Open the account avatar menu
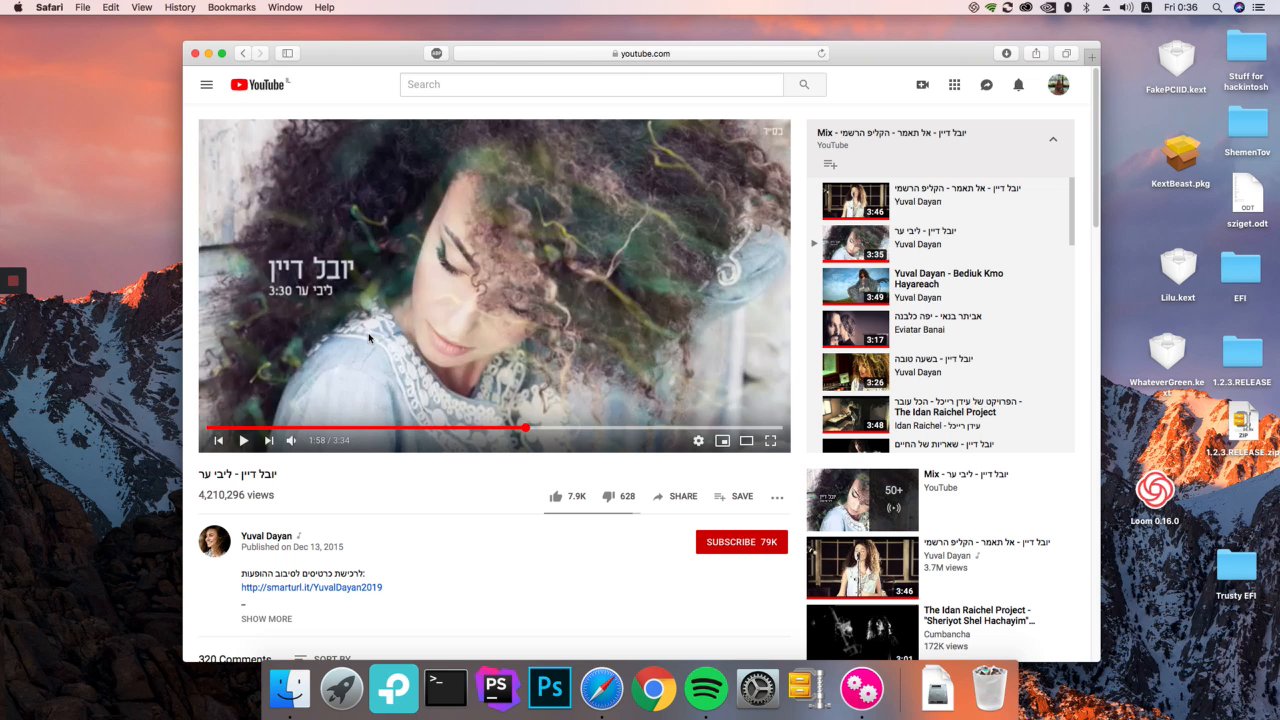The height and width of the screenshot is (720, 1280). coord(1058,85)
